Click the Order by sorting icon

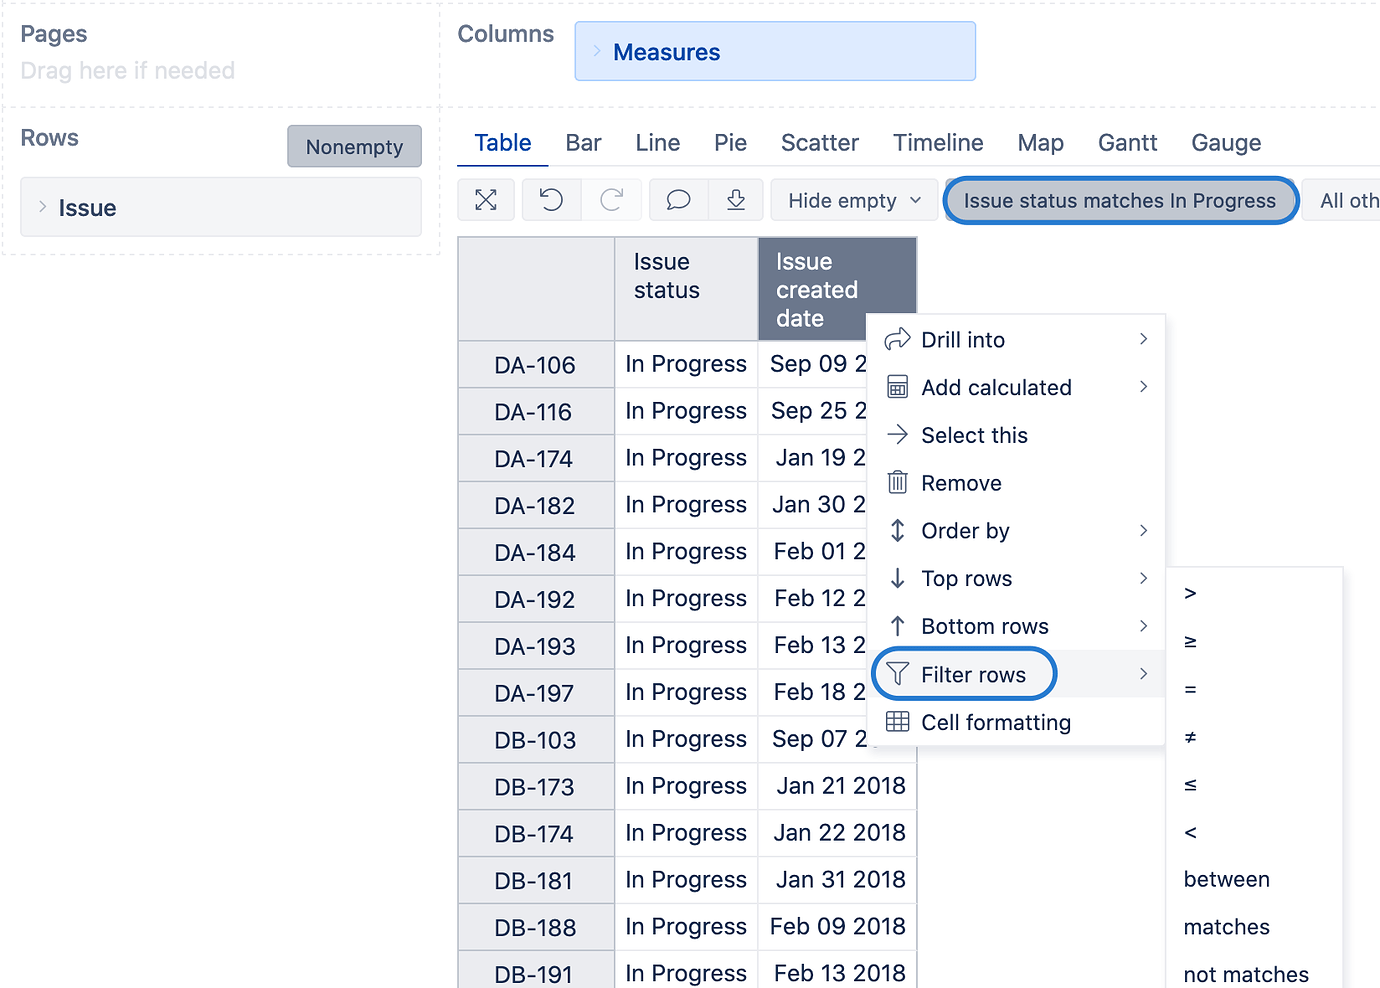coord(898,530)
